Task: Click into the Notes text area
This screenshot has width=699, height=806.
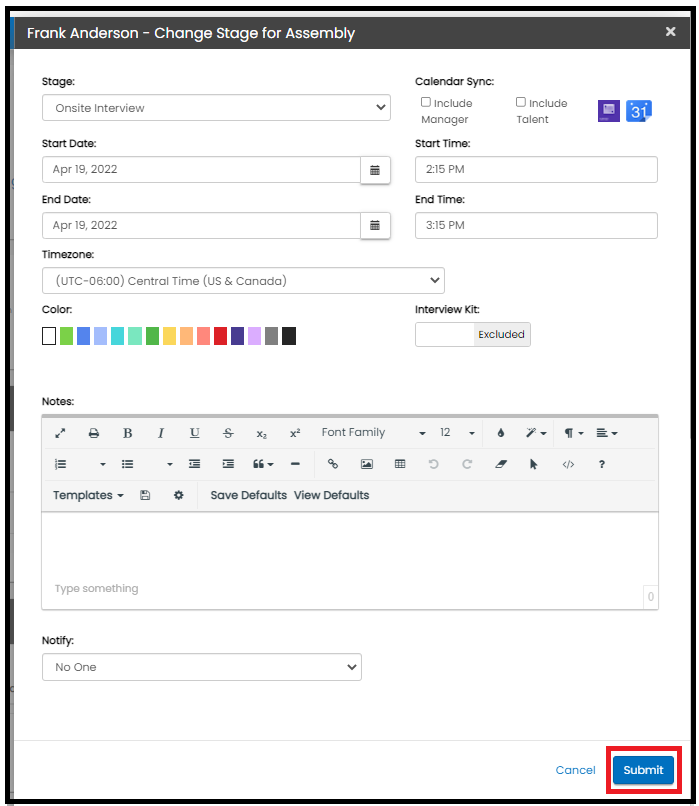Action: pos(350,560)
